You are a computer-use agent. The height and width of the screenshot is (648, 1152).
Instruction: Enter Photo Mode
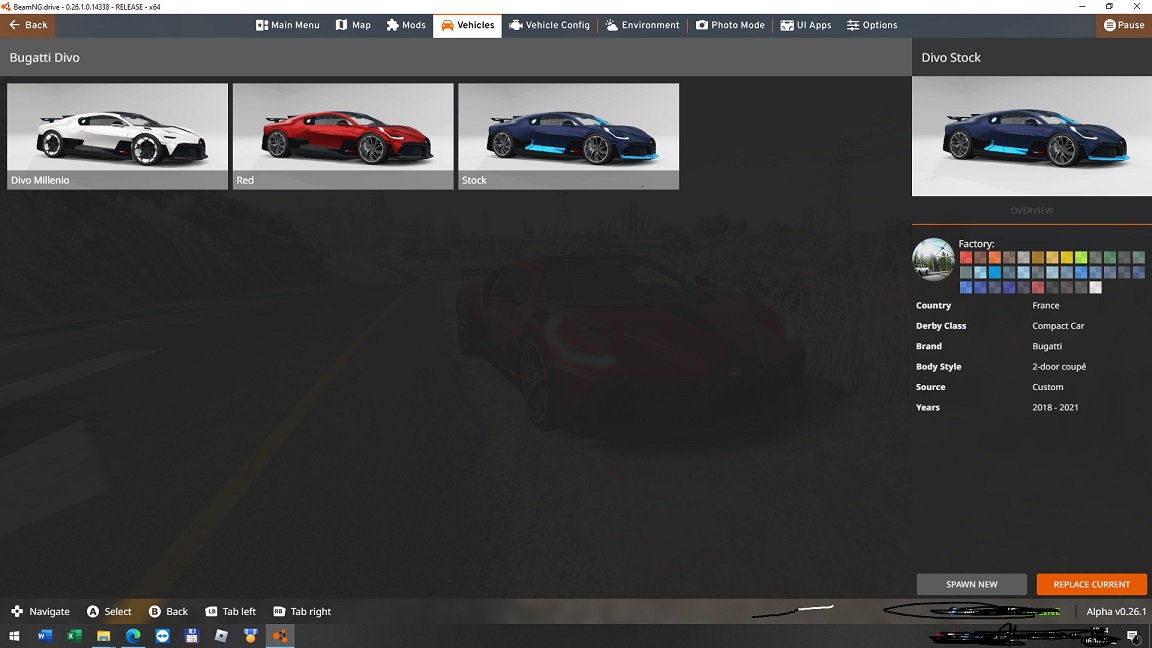click(730, 25)
